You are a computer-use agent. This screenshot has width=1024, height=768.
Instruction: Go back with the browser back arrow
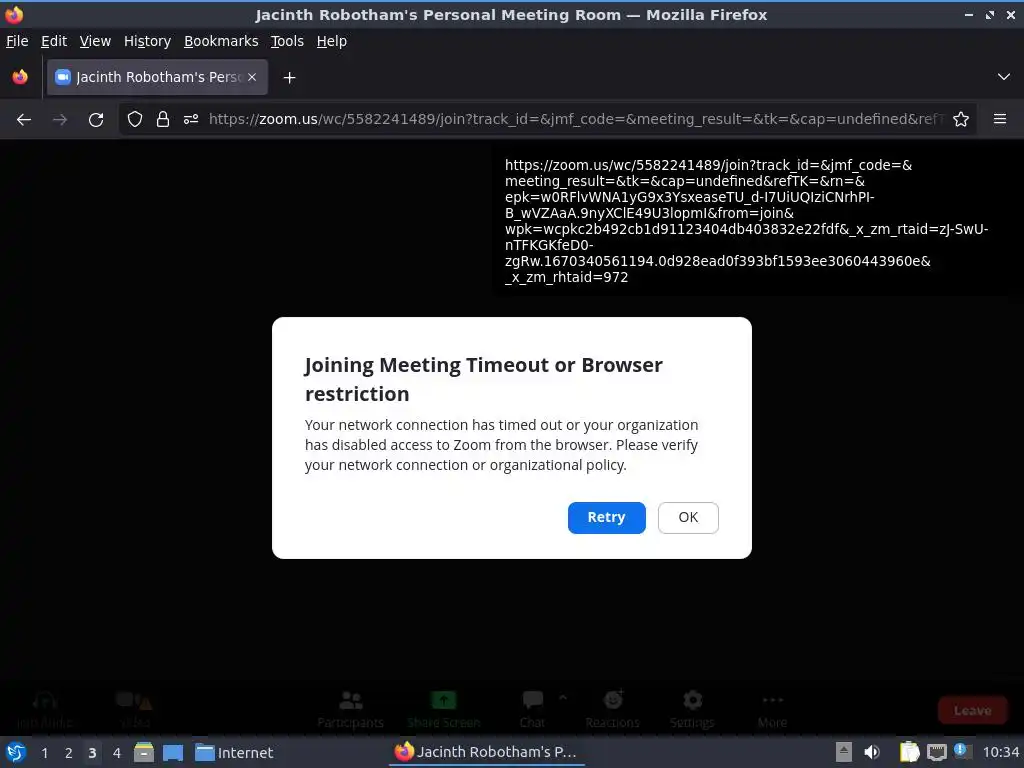24,120
